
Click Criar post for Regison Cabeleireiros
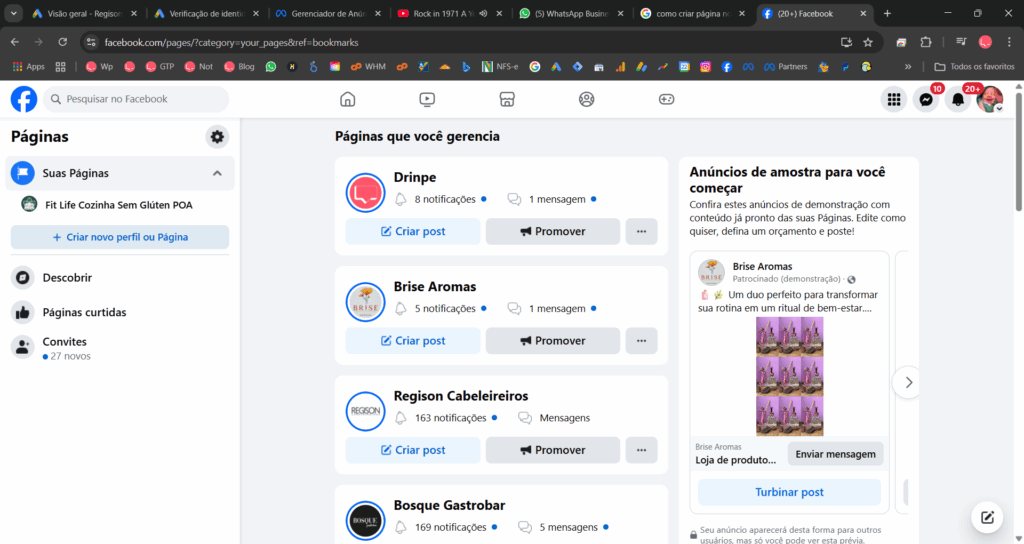[413, 450]
